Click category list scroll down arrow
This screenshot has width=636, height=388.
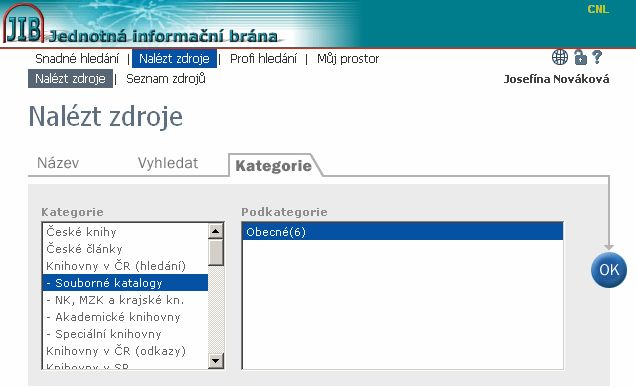pyautogui.click(x=216, y=360)
